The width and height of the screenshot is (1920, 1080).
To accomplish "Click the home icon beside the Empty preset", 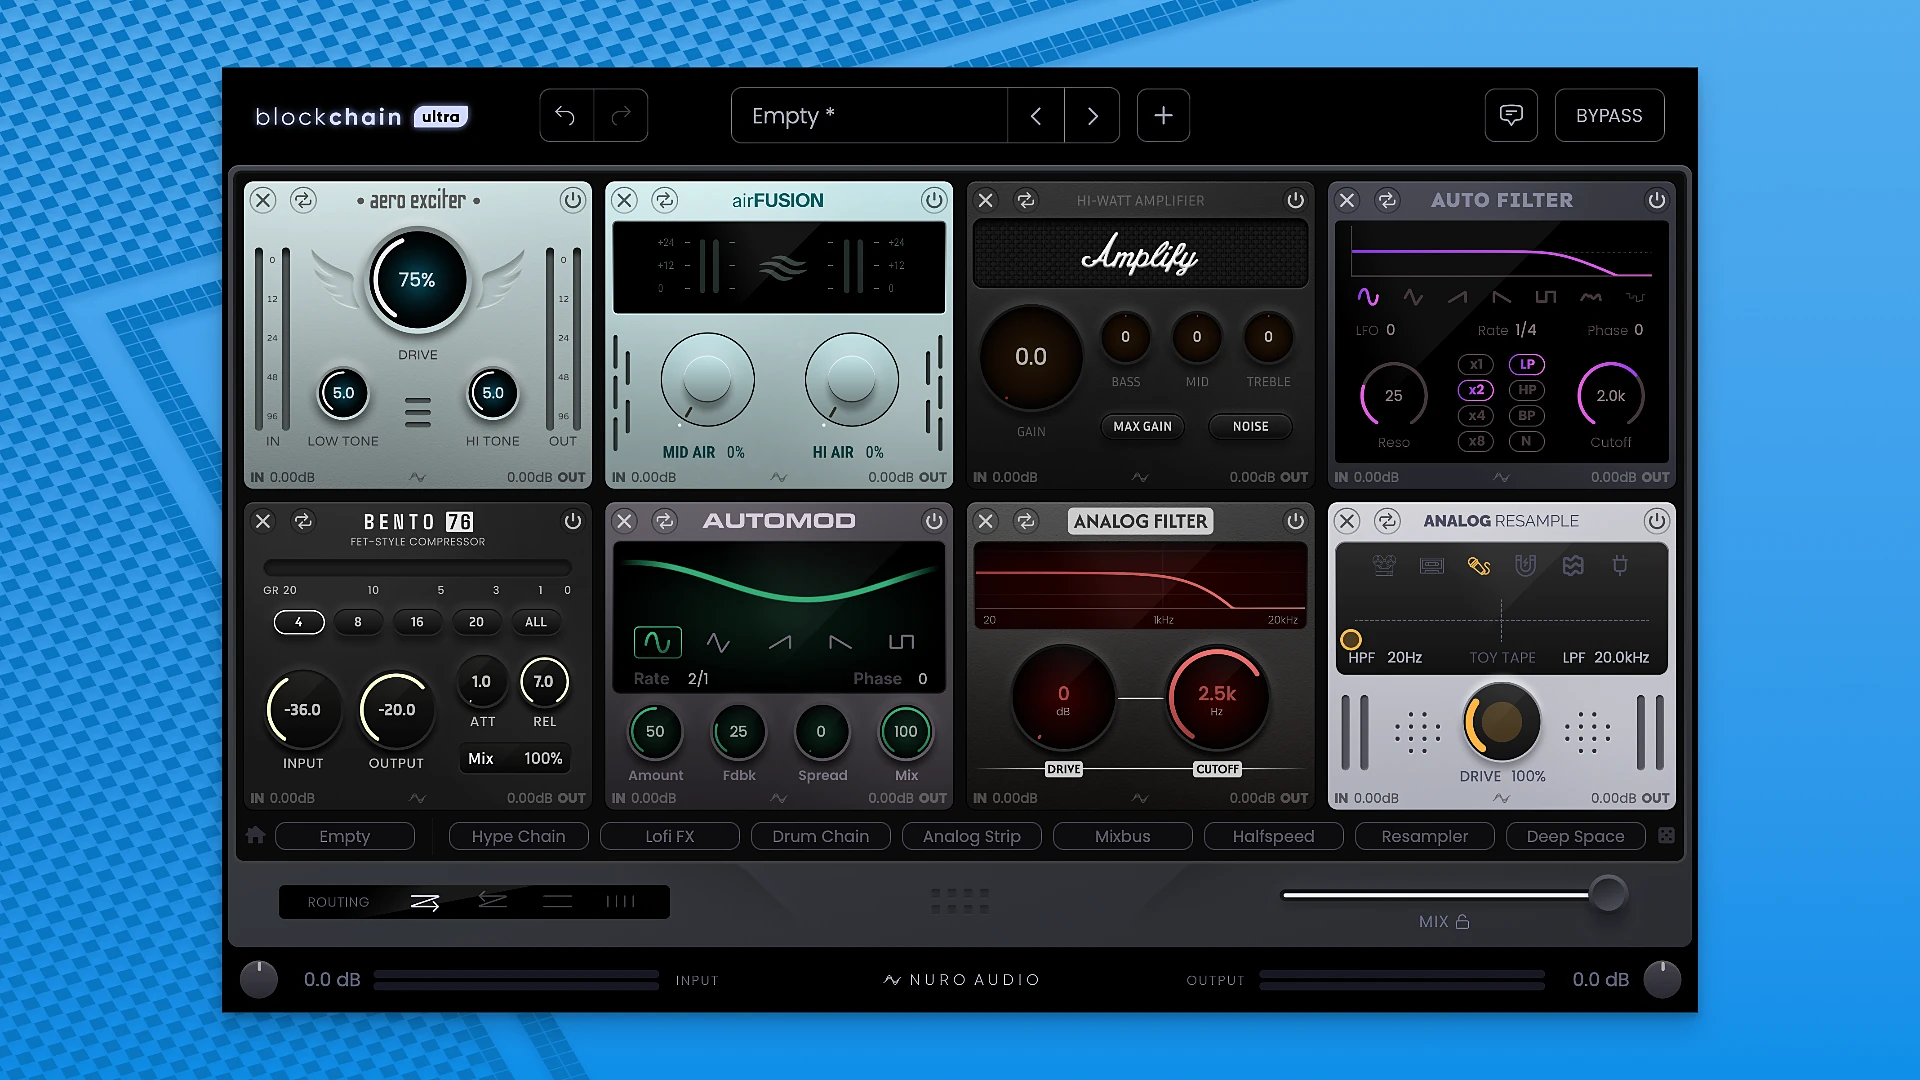I will [256, 835].
